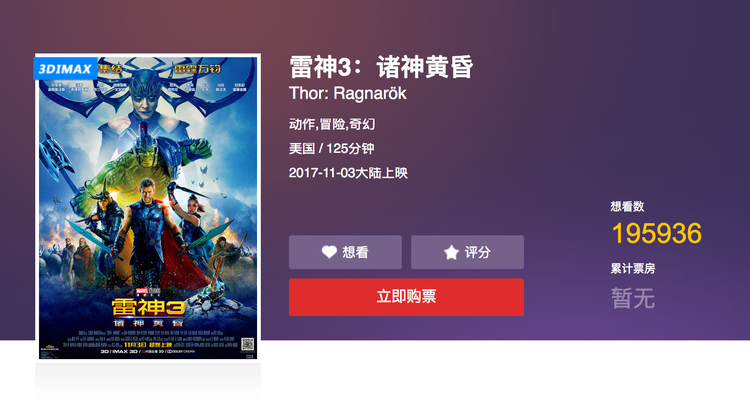Open rating using the 评分 label
The height and width of the screenshot is (406, 750).
pyautogui.click(x=477, y=252)
